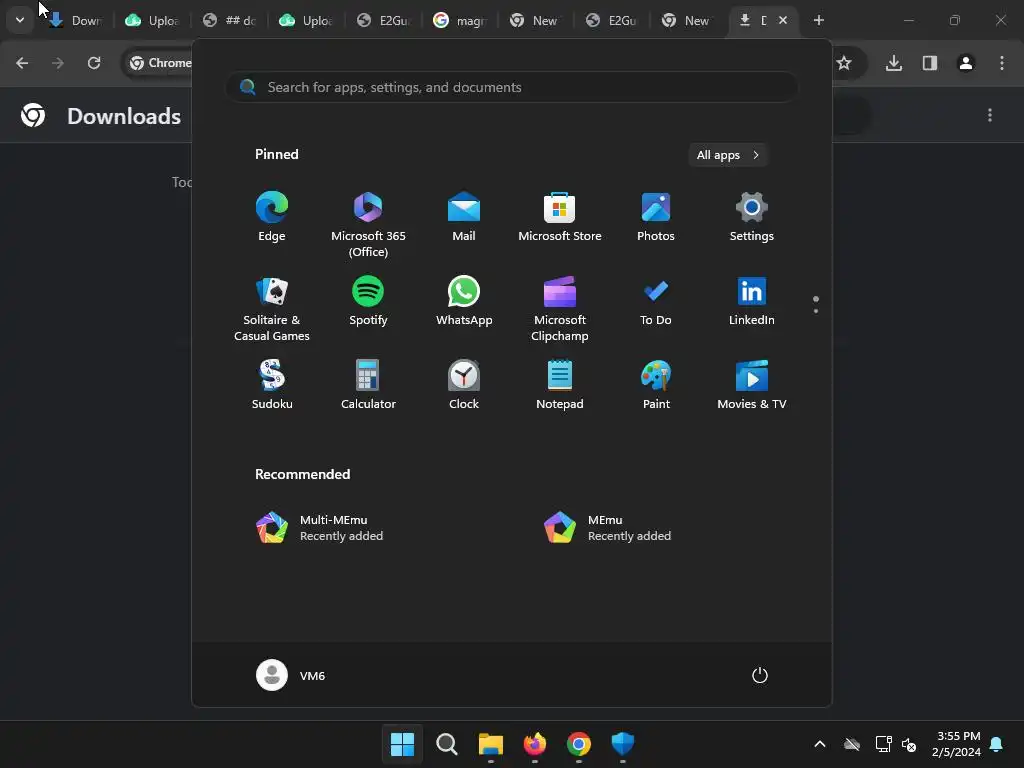Close the active Downloads tab
This screenshot has width=1024, height=768.
tap(782, 20)
